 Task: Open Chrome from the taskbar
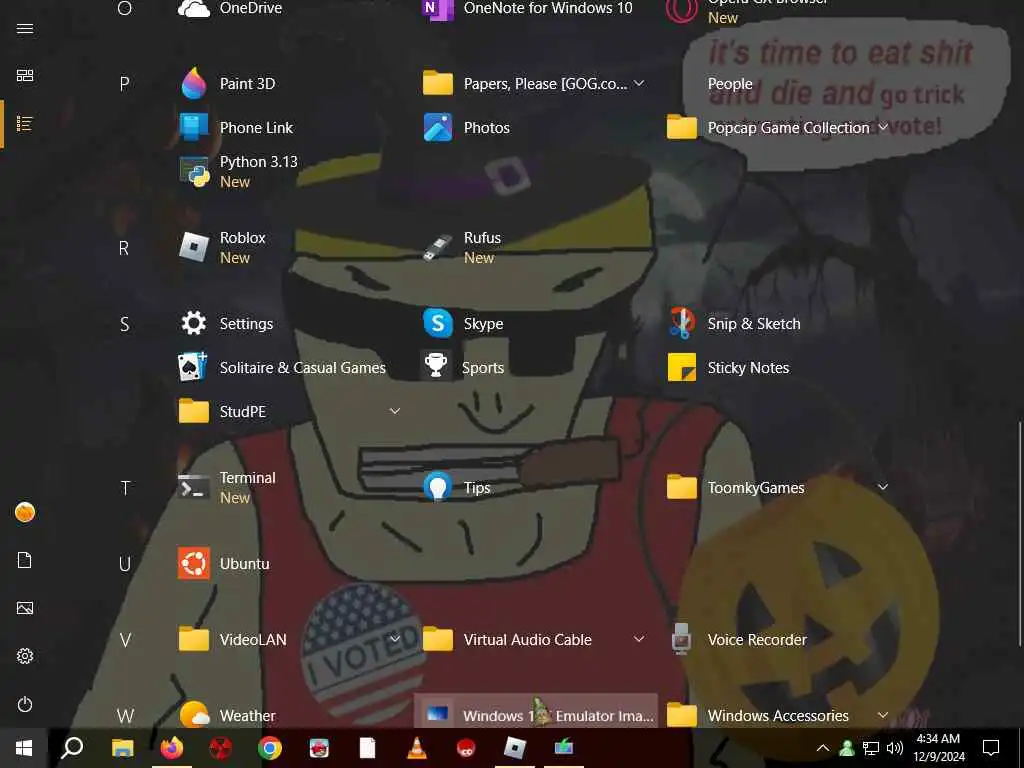coord(270,748)
